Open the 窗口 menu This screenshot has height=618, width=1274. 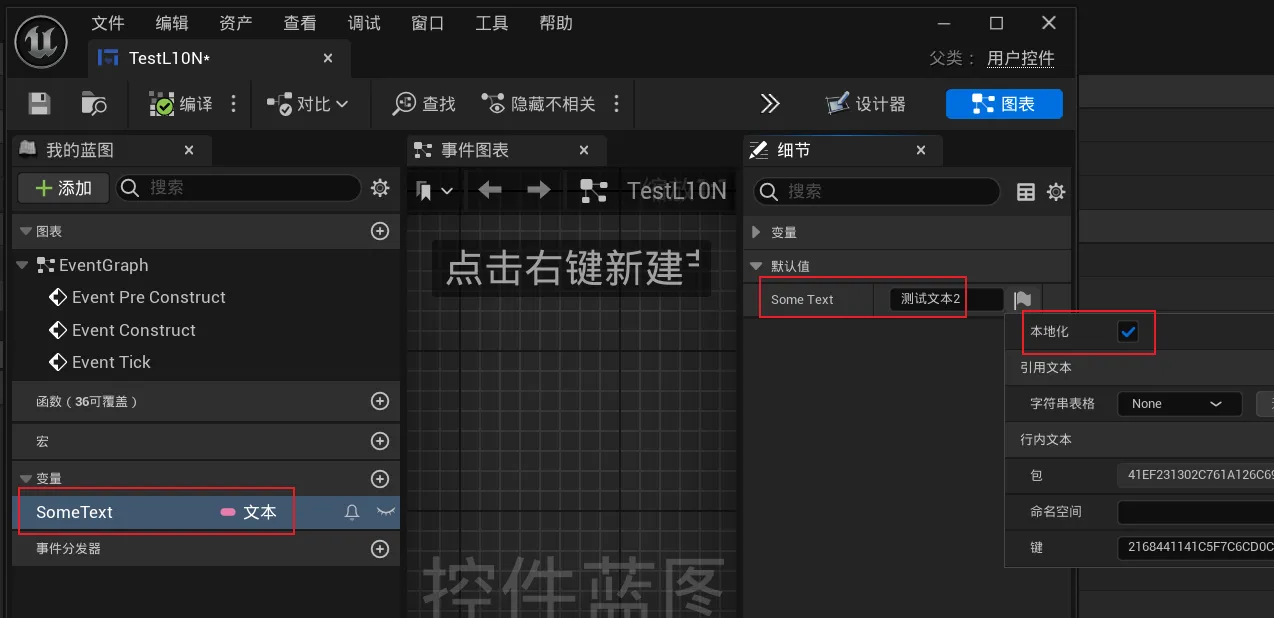[x=427, y=22]
